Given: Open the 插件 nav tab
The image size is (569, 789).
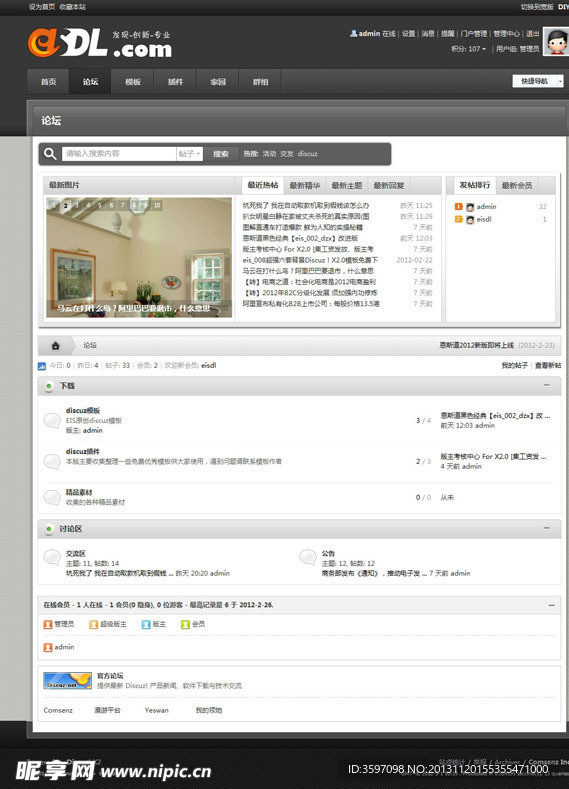Looking at the screenshot, I should pos(175,82).
